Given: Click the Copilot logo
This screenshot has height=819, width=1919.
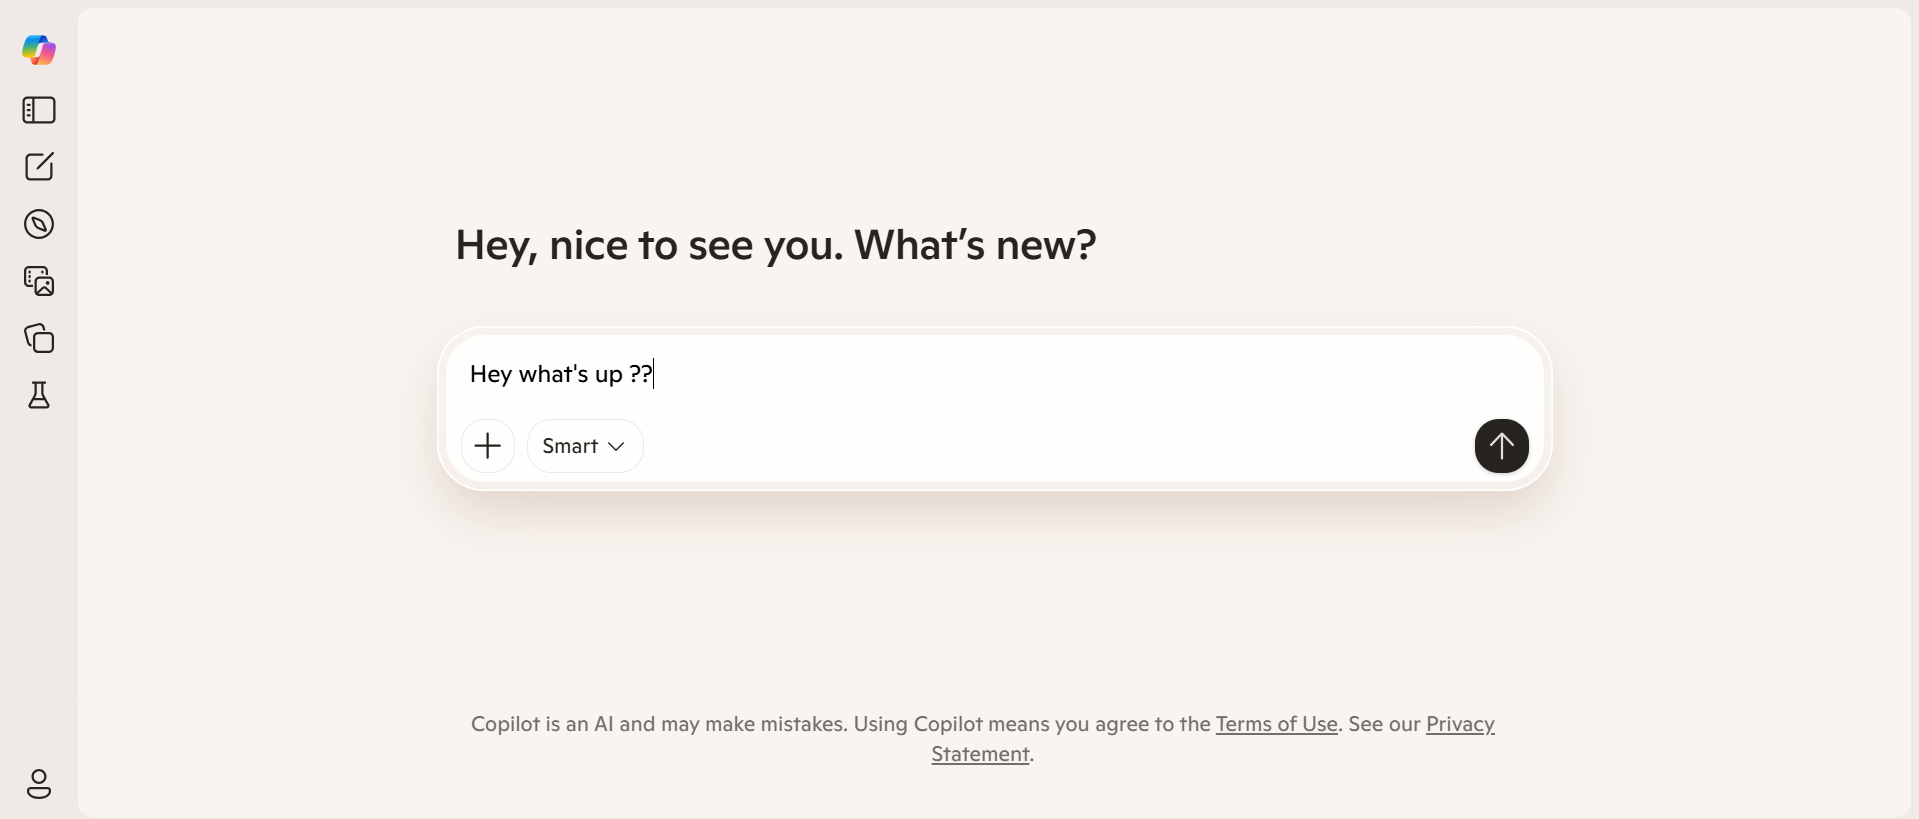Looking at the screenshot, I should click(39, 49).
